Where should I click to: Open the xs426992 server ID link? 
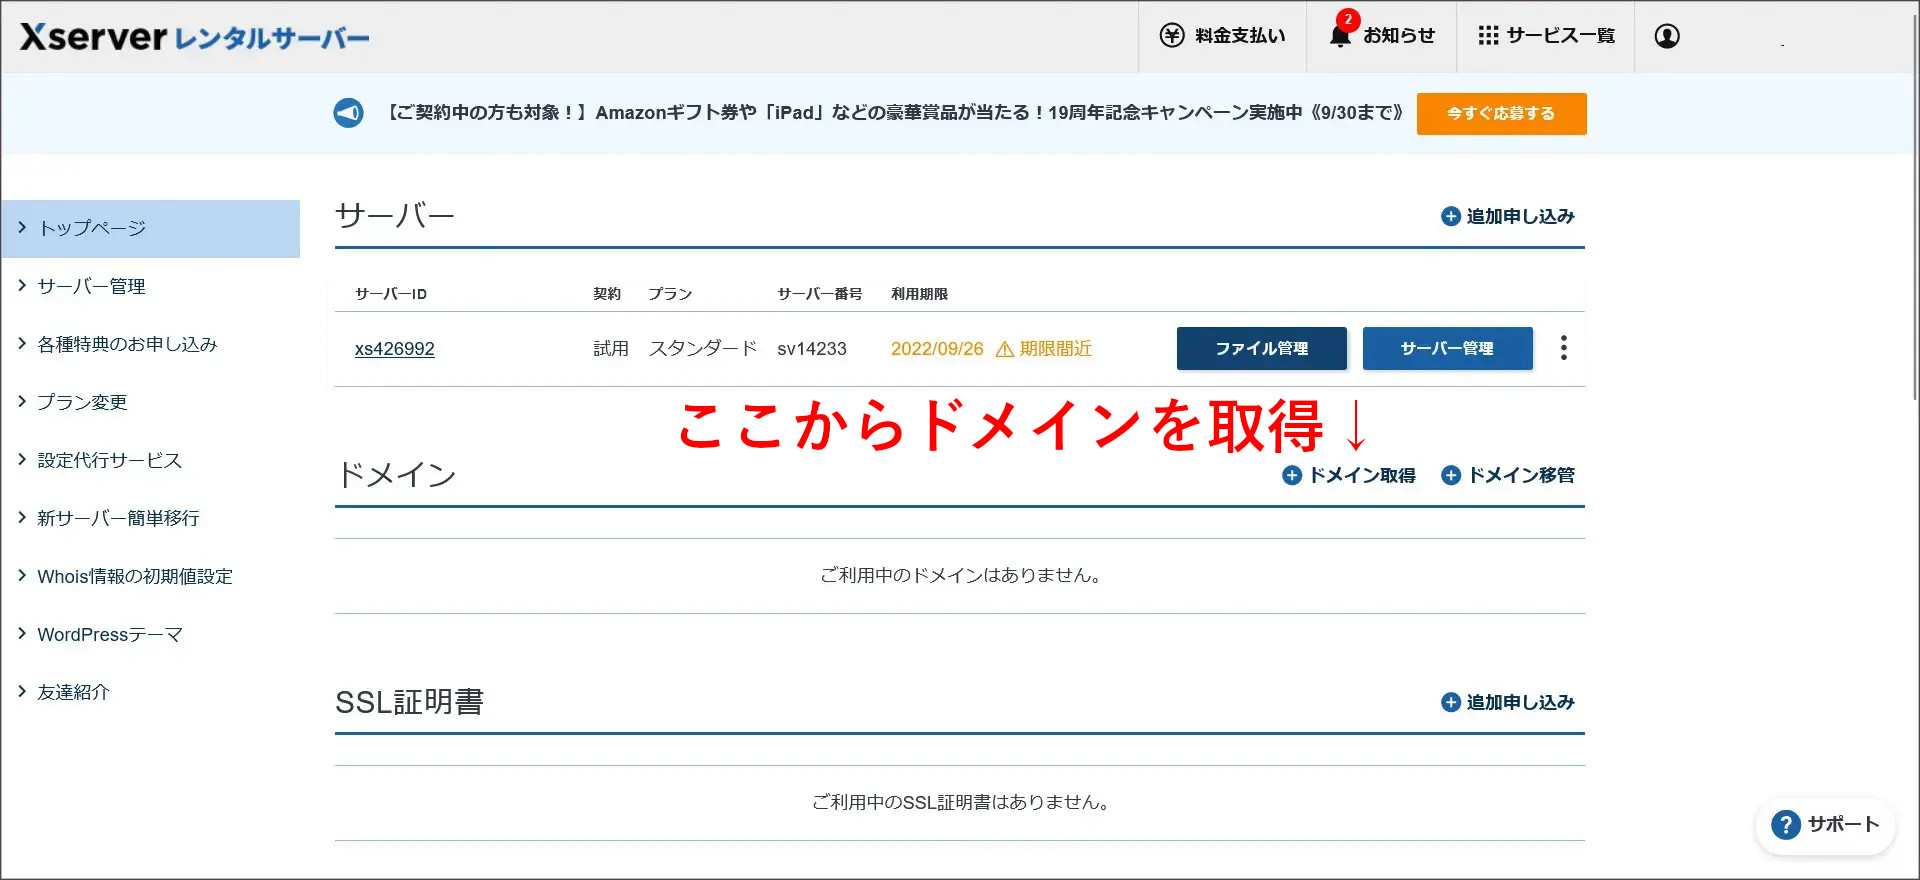pyautogui.click(x=394, y=349)
